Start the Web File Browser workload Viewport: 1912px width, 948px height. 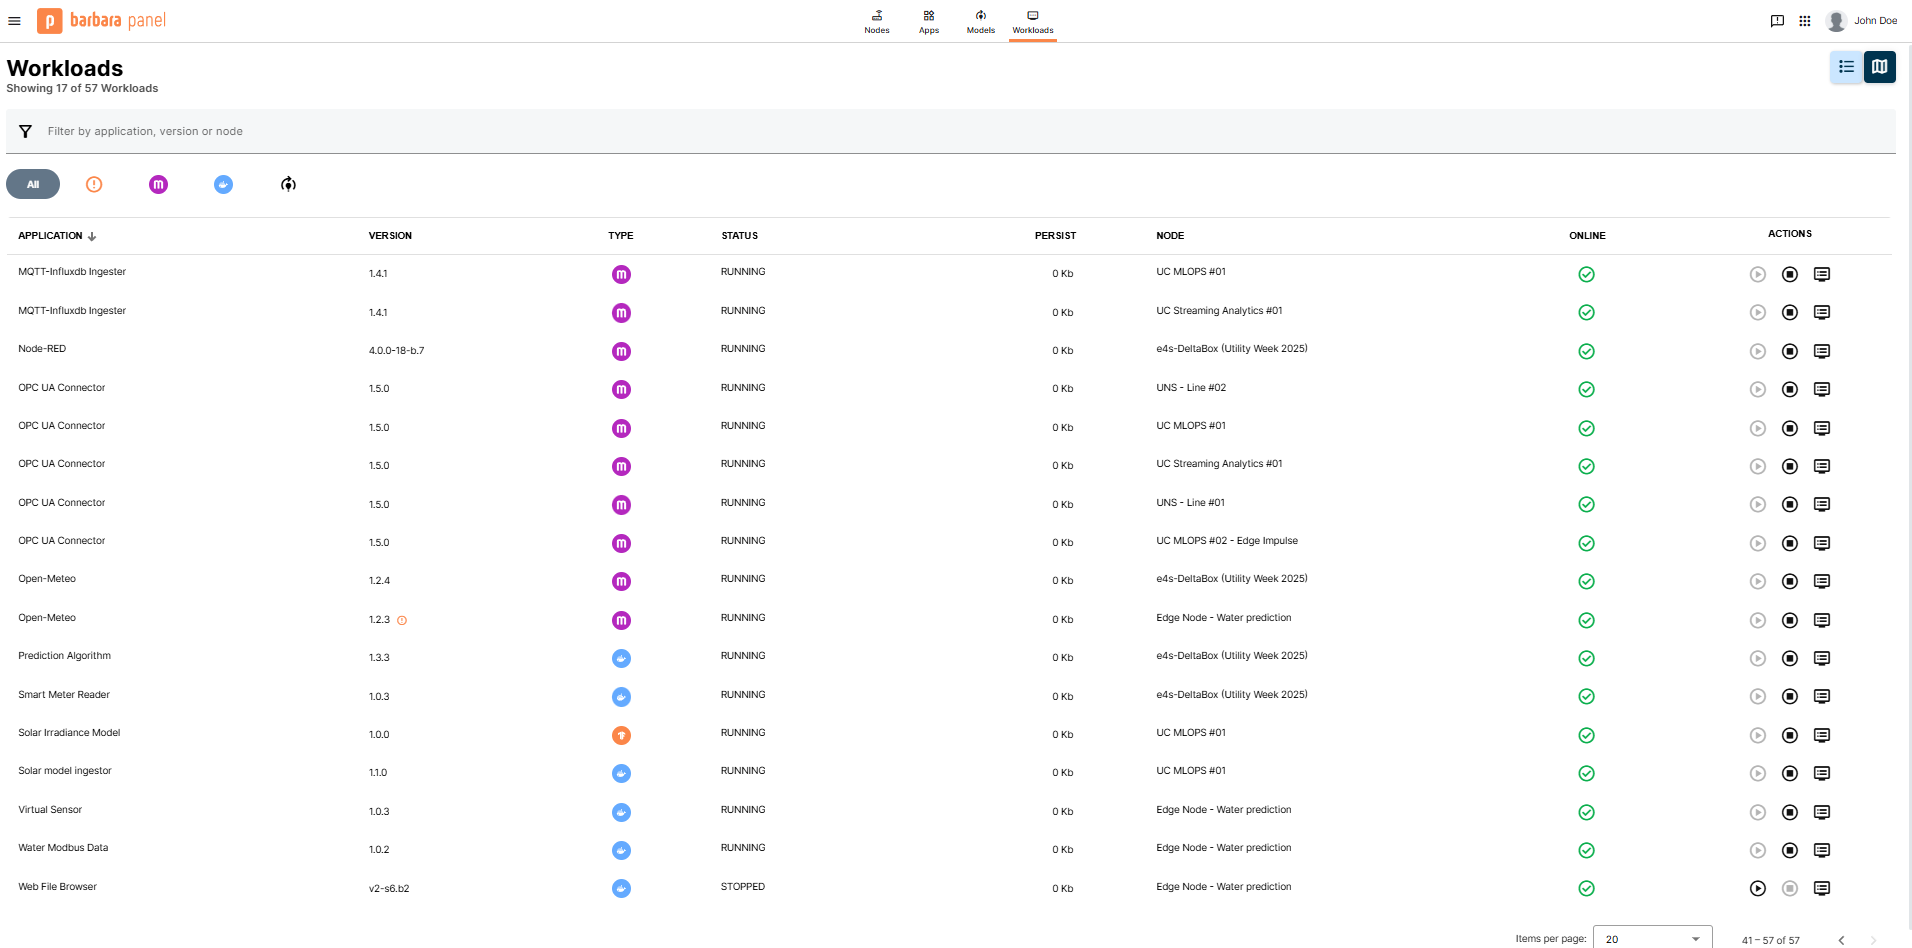pyautogui.click(x=1757, y=888)
